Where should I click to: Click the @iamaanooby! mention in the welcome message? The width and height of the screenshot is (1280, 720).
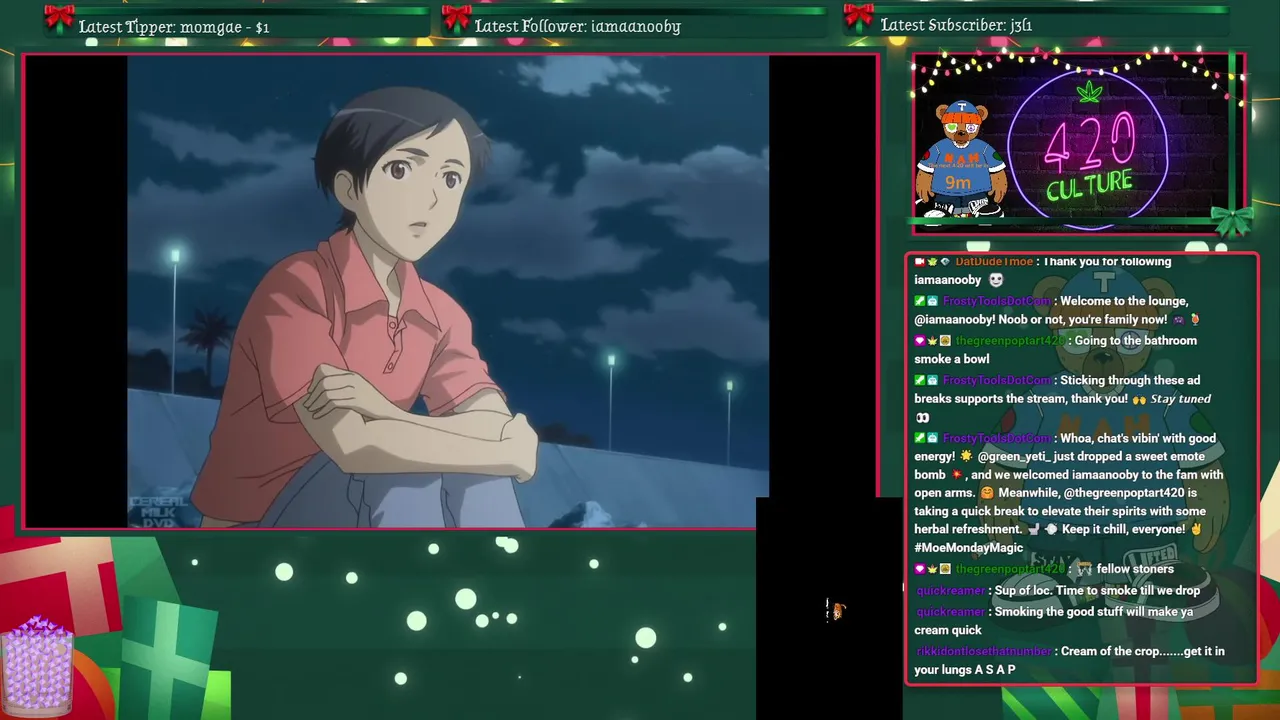955,320
